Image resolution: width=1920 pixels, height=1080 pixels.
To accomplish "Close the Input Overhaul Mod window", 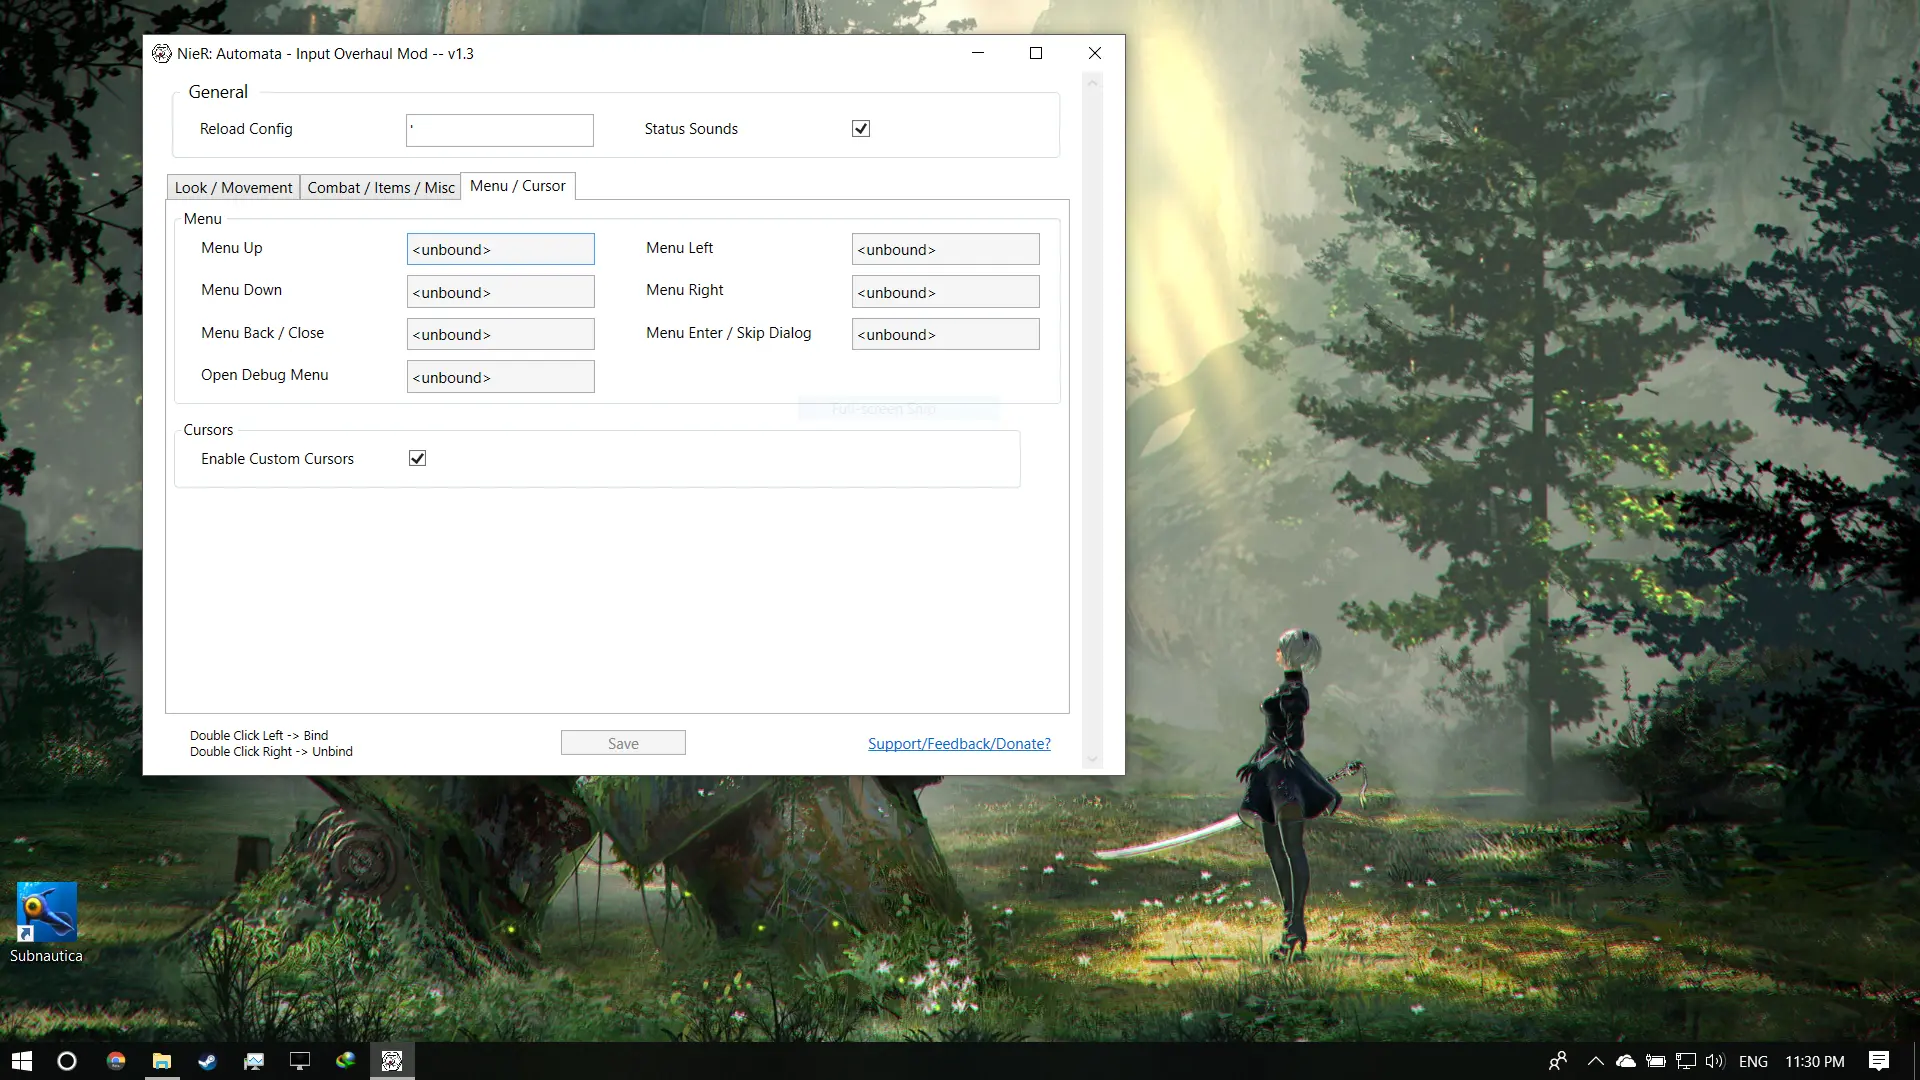I will tap(1095, 53).
